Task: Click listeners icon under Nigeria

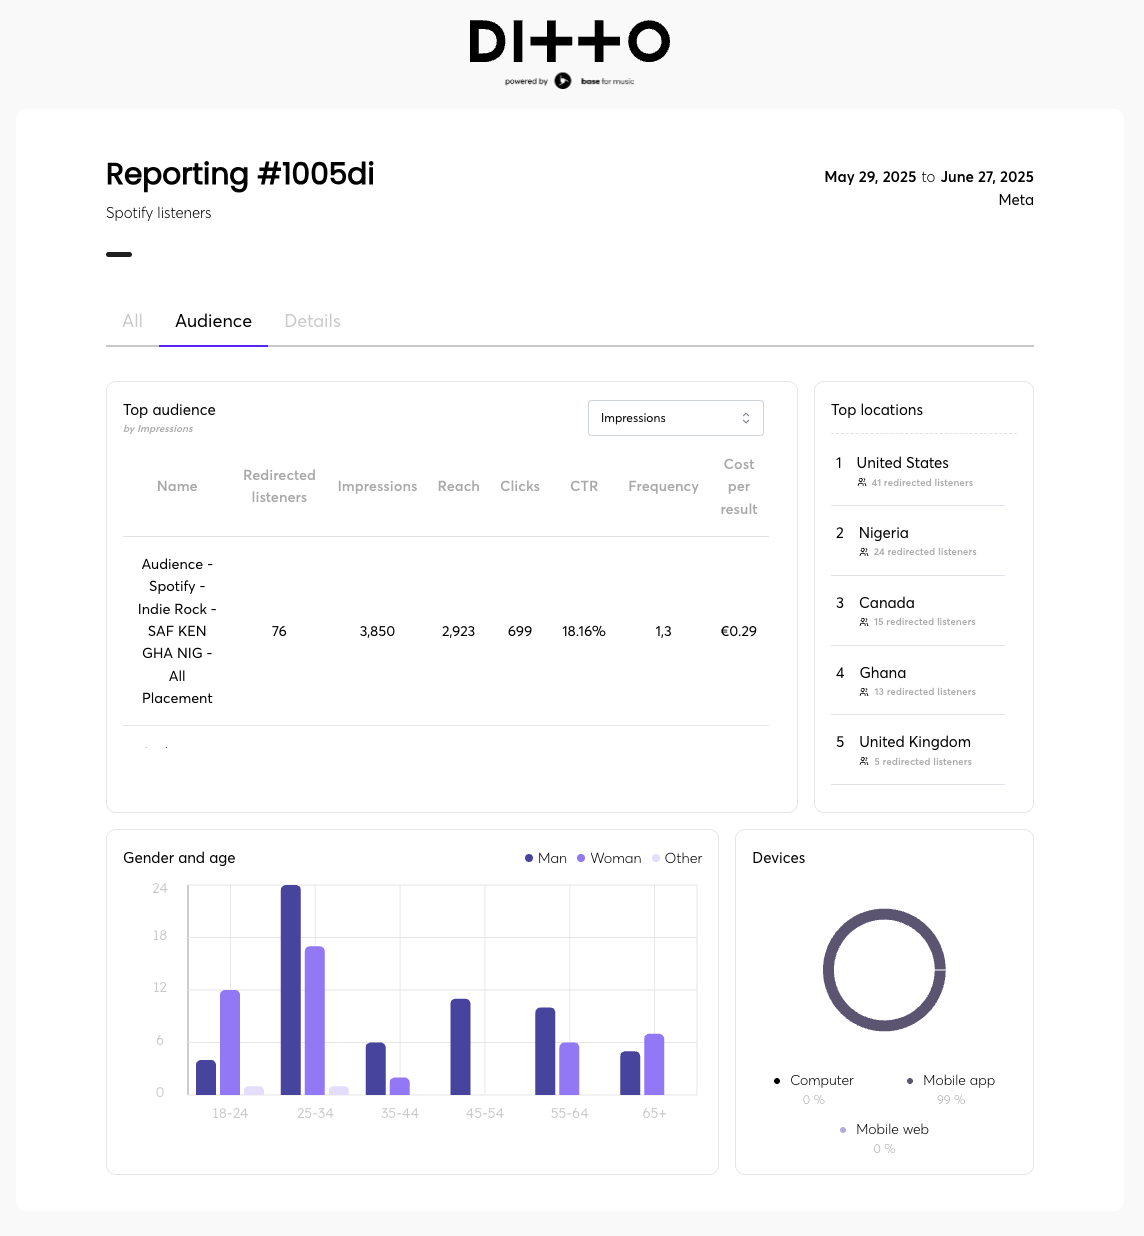Action: (864, 552)
